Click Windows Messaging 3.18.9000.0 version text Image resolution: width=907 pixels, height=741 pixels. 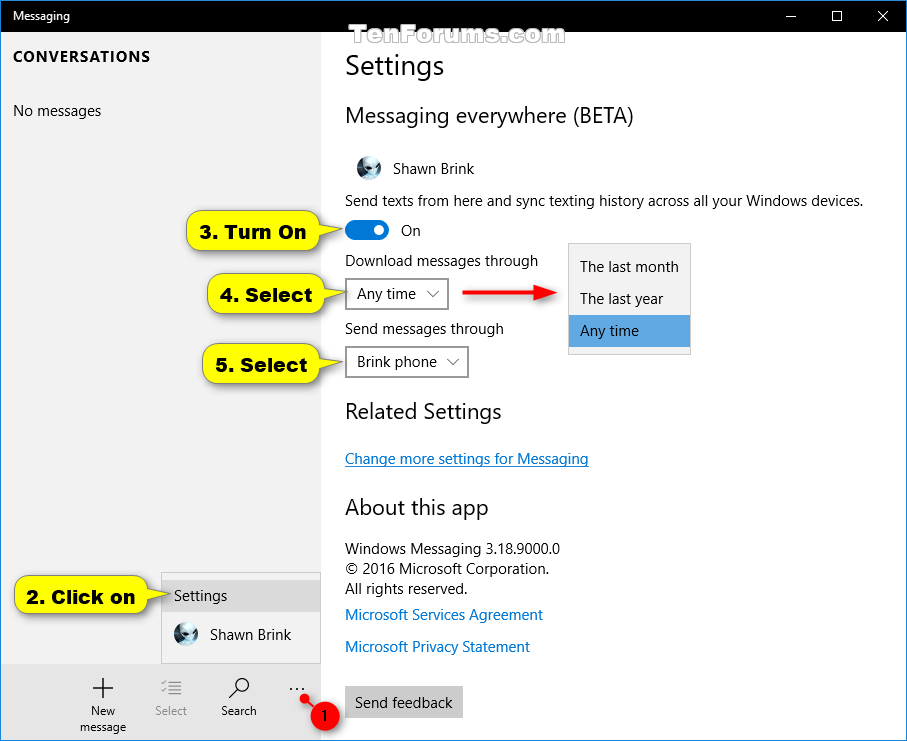pos(452,548)
